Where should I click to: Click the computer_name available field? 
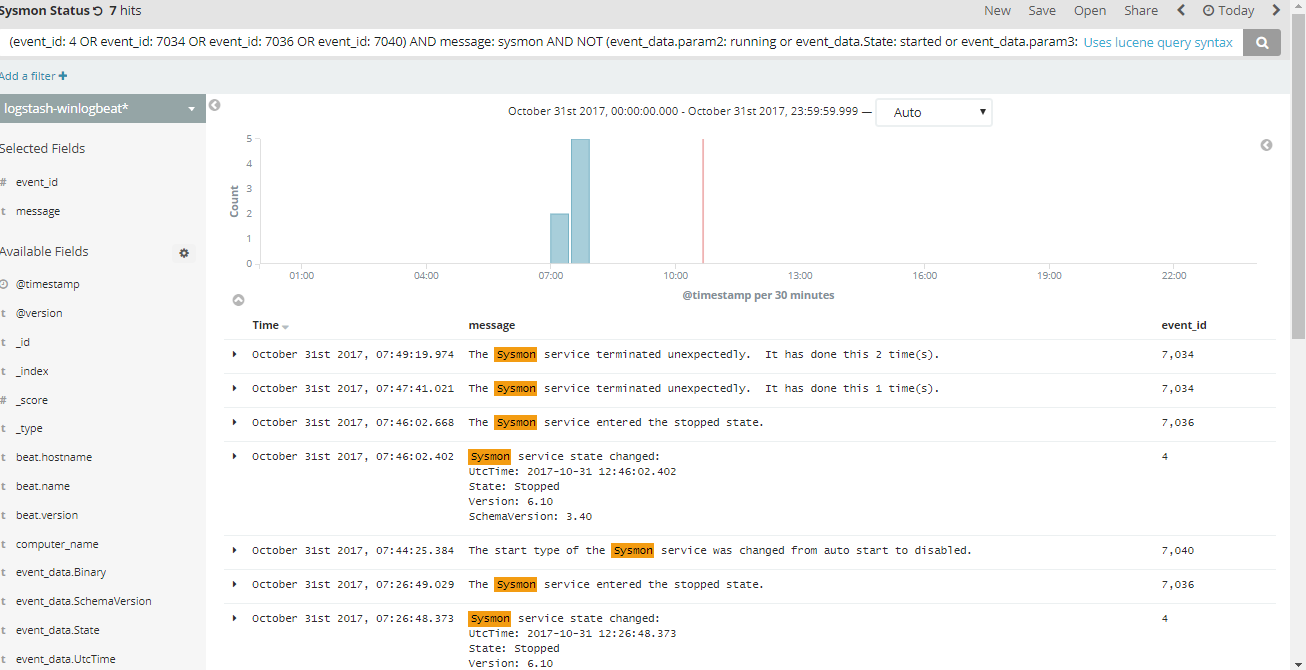tap(57, 544)
